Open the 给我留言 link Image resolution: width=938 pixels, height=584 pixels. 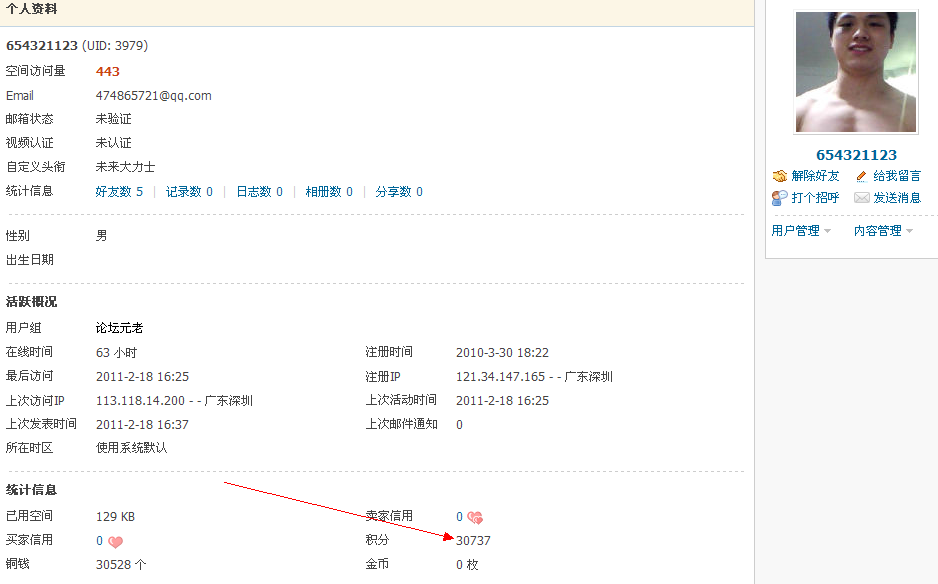897,176
